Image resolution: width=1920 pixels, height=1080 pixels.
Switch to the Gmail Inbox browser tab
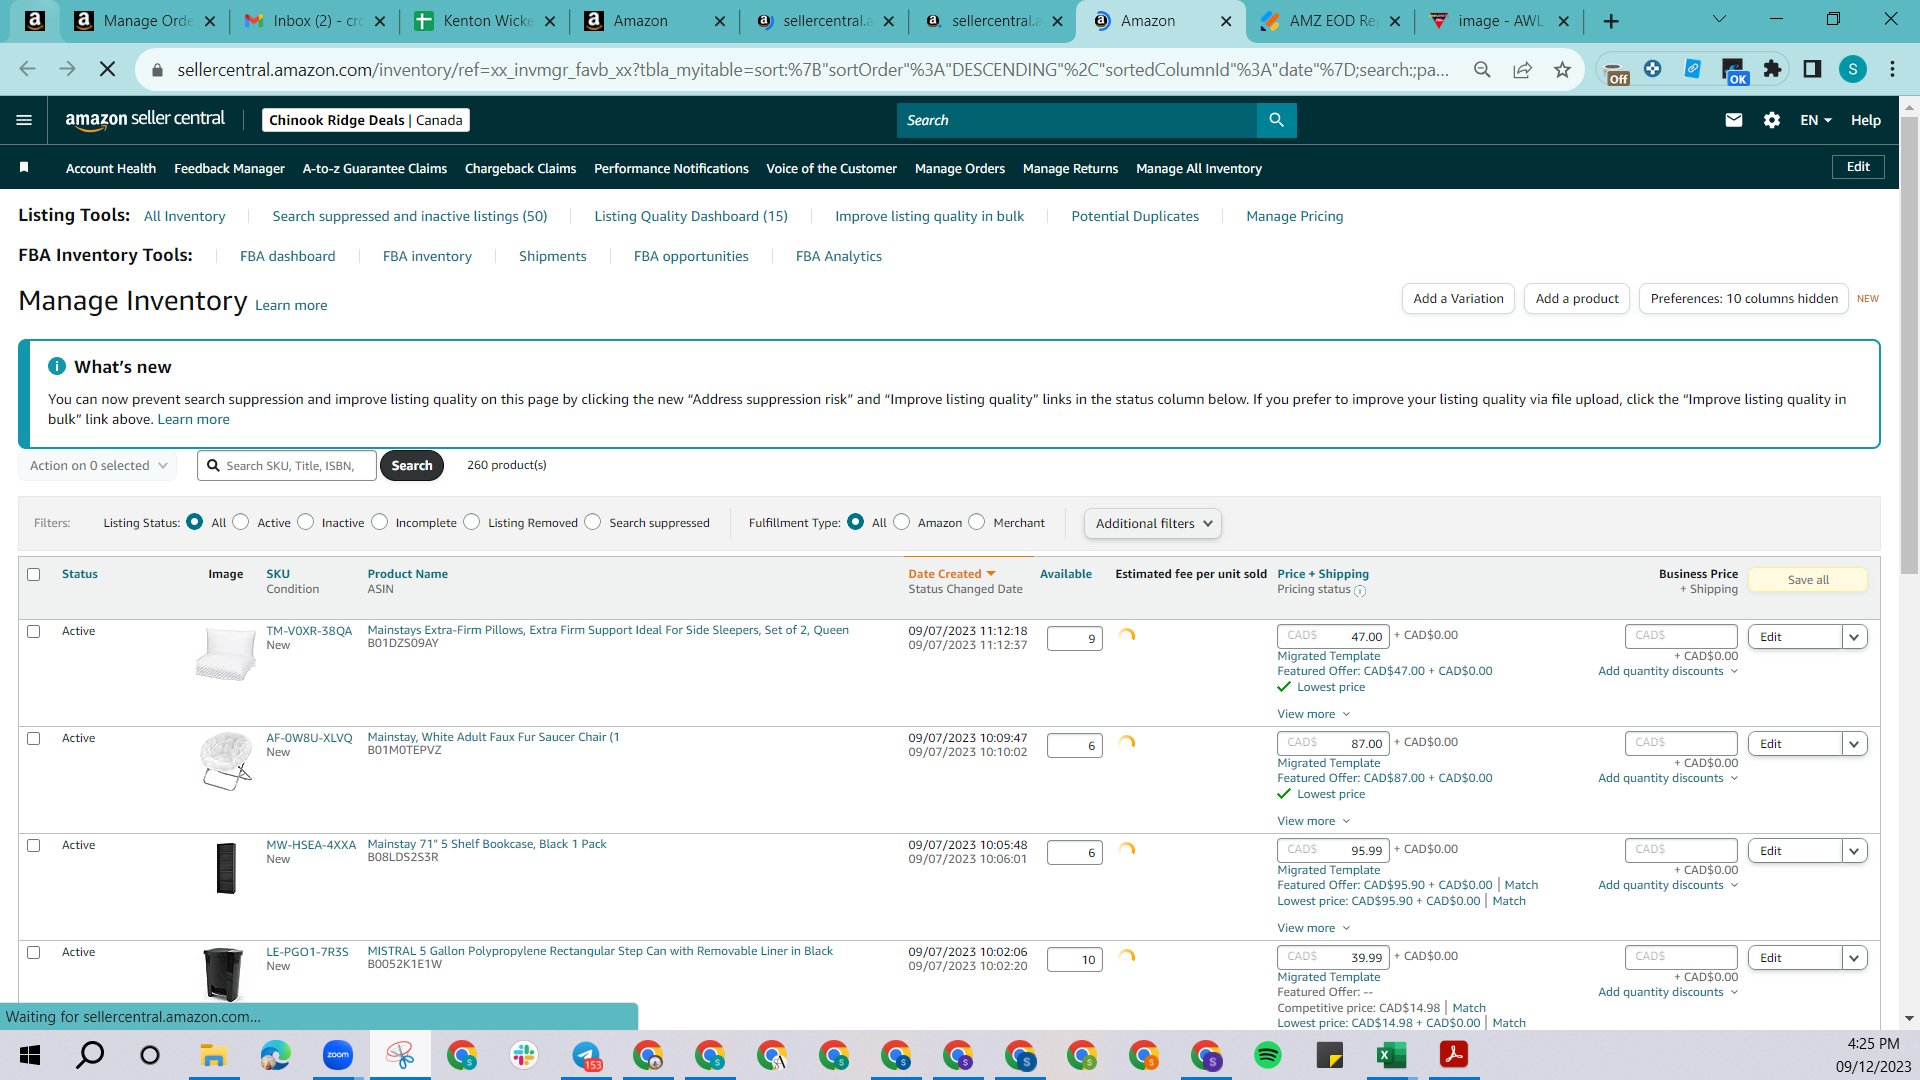[314, 21]
